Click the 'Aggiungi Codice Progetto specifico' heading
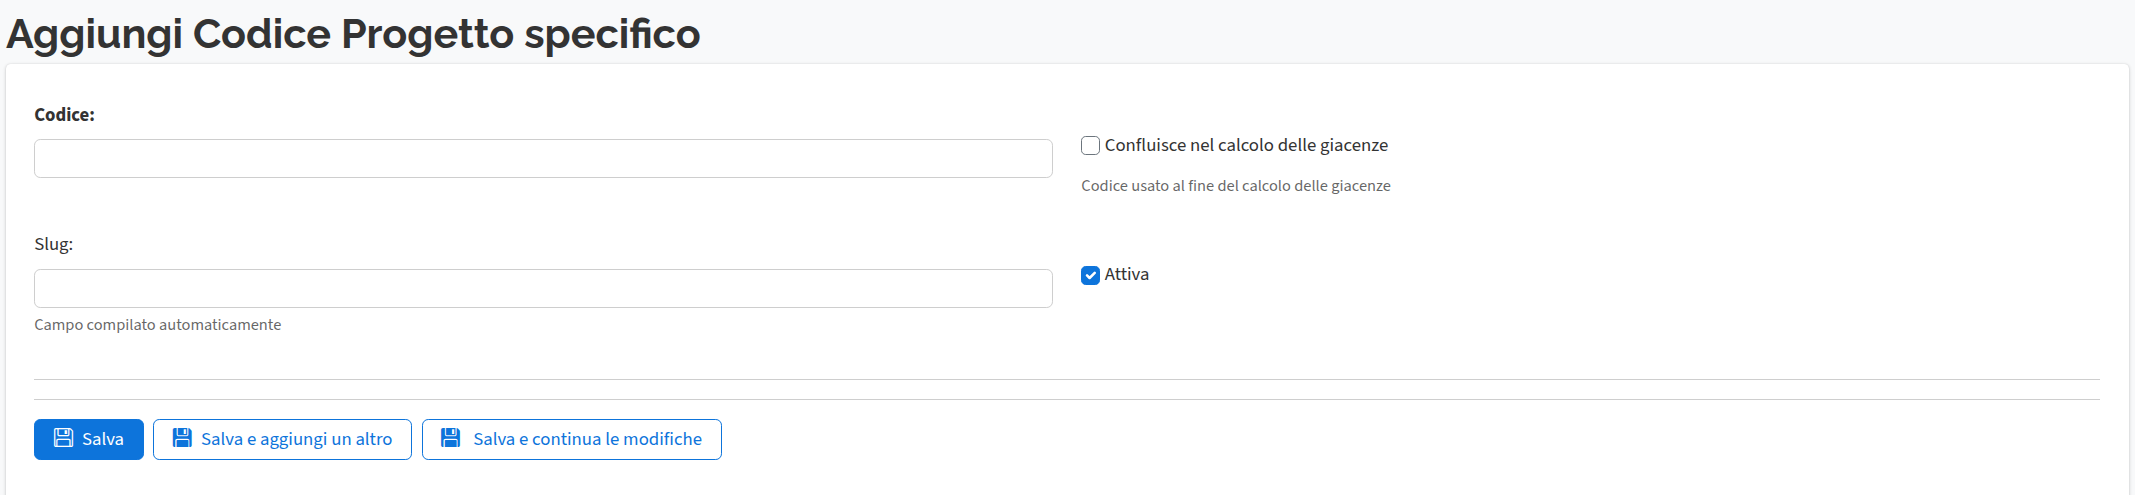 point(353,34)
